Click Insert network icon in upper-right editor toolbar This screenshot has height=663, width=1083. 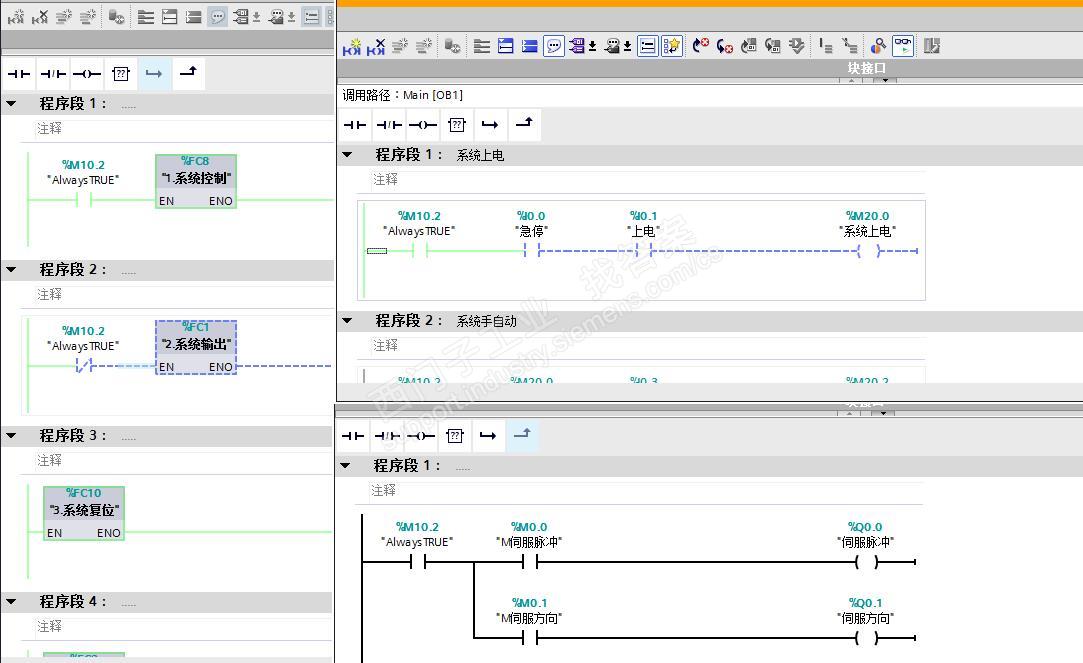352,46
